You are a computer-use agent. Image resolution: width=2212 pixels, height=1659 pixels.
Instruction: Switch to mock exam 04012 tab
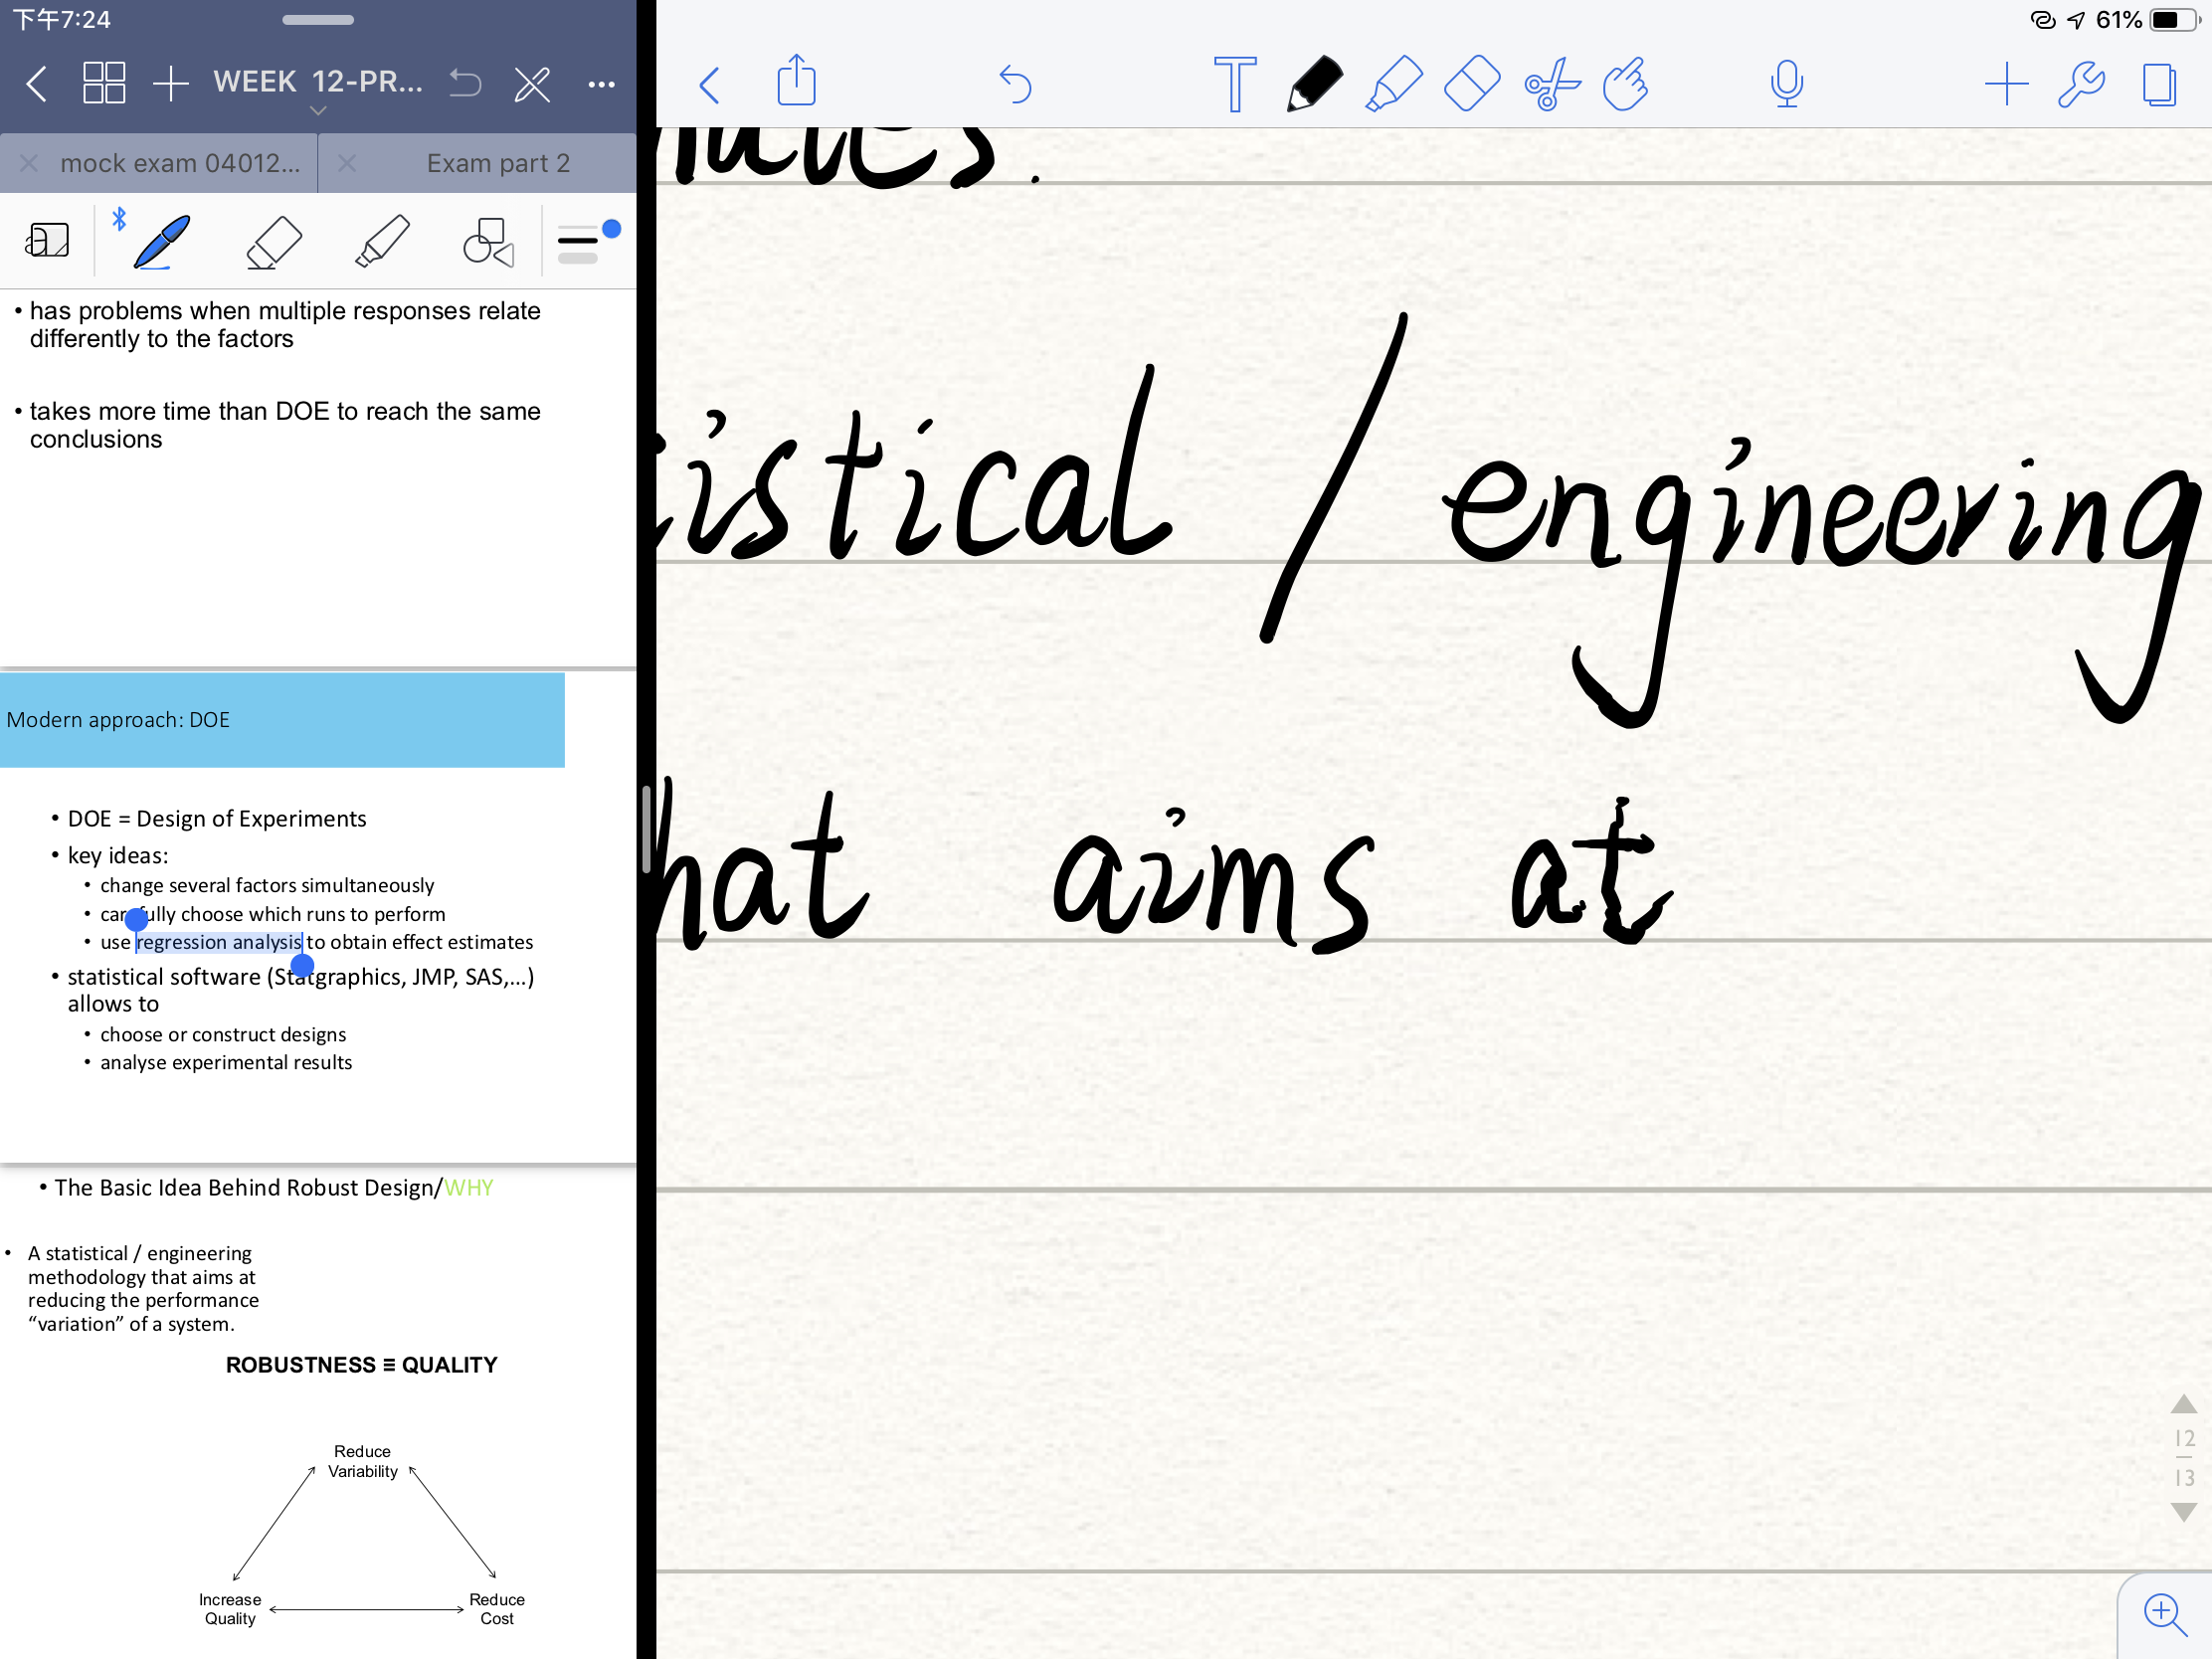180,163
